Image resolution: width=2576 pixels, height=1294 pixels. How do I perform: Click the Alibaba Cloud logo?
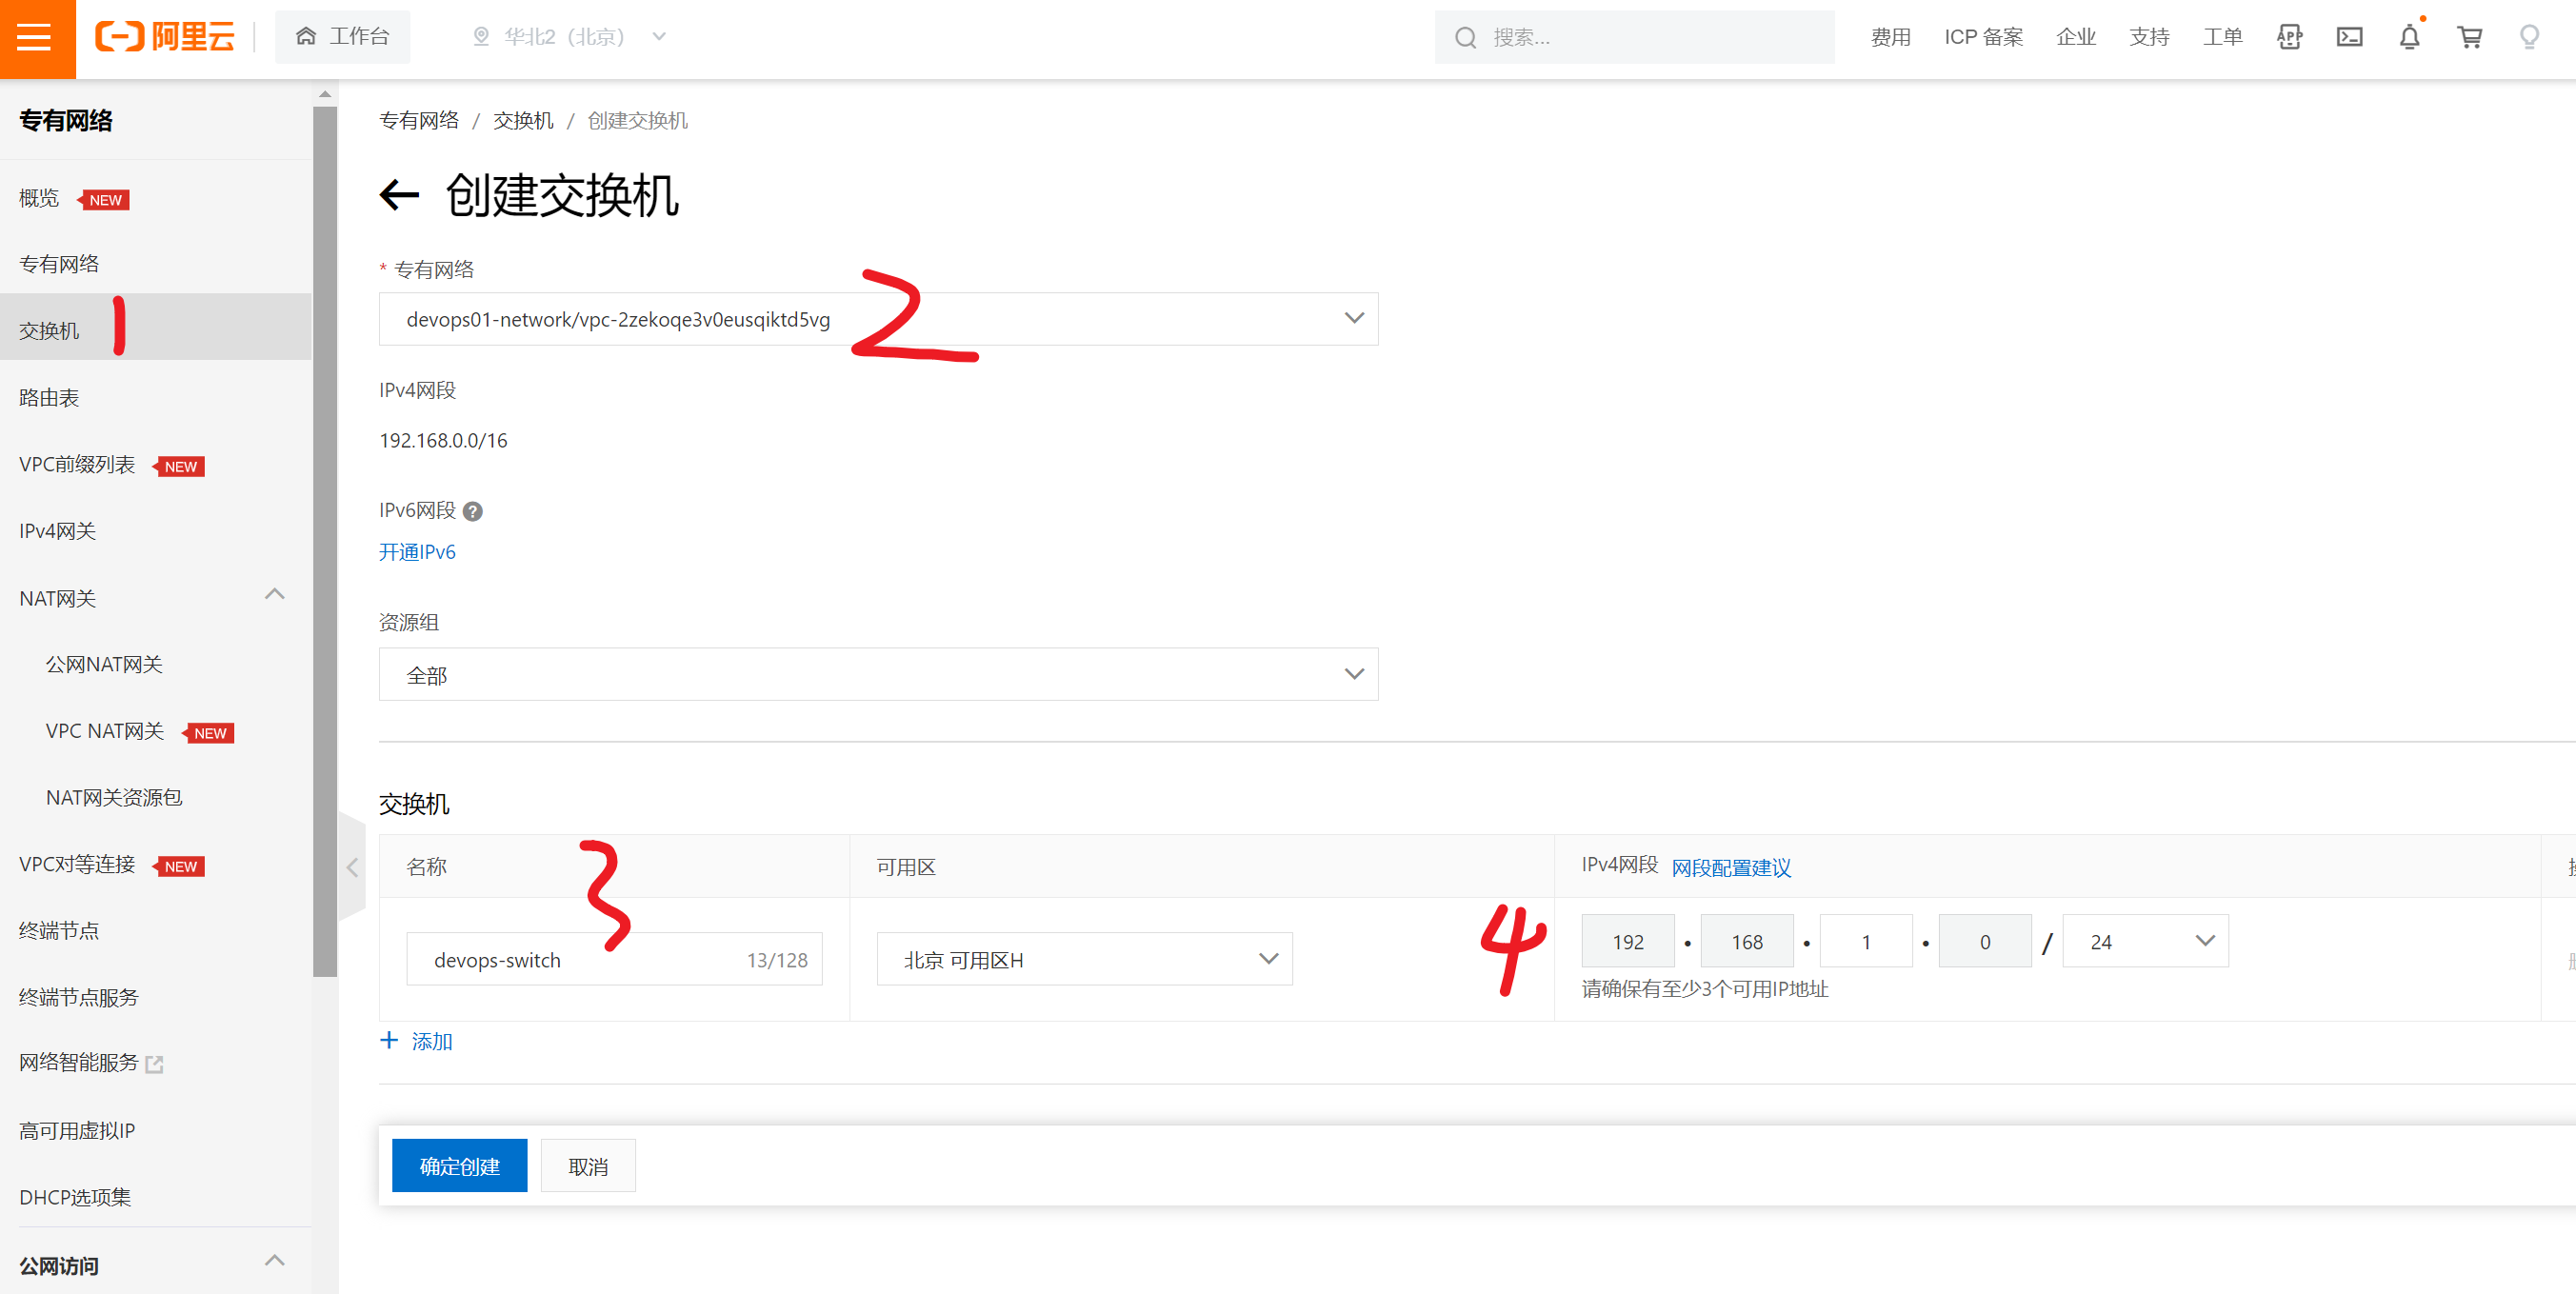click(166, 37)
